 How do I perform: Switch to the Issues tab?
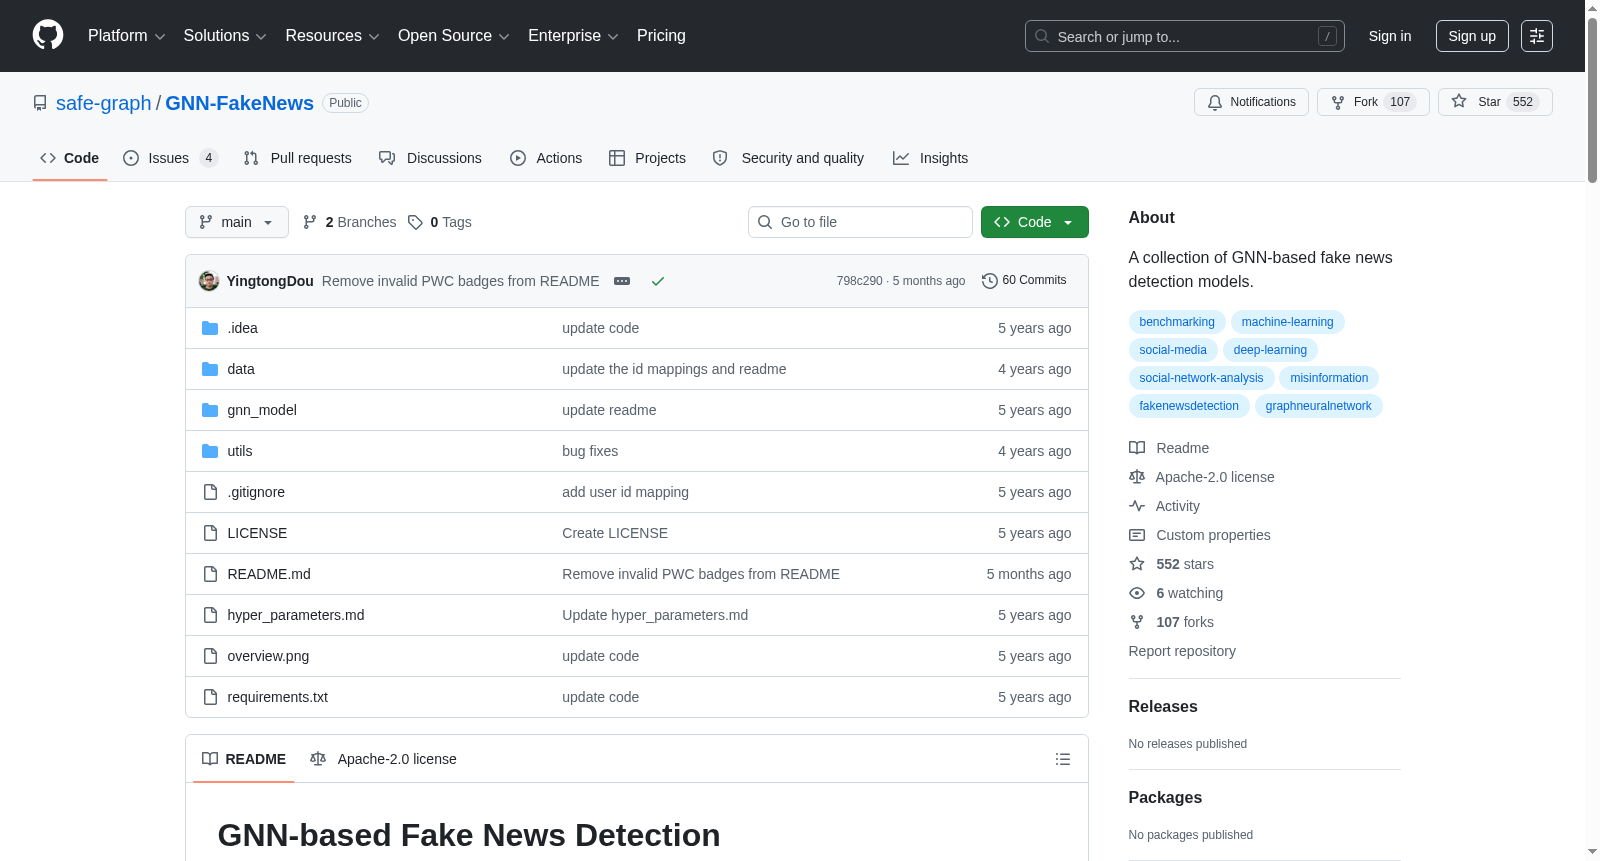coord(170,158)
